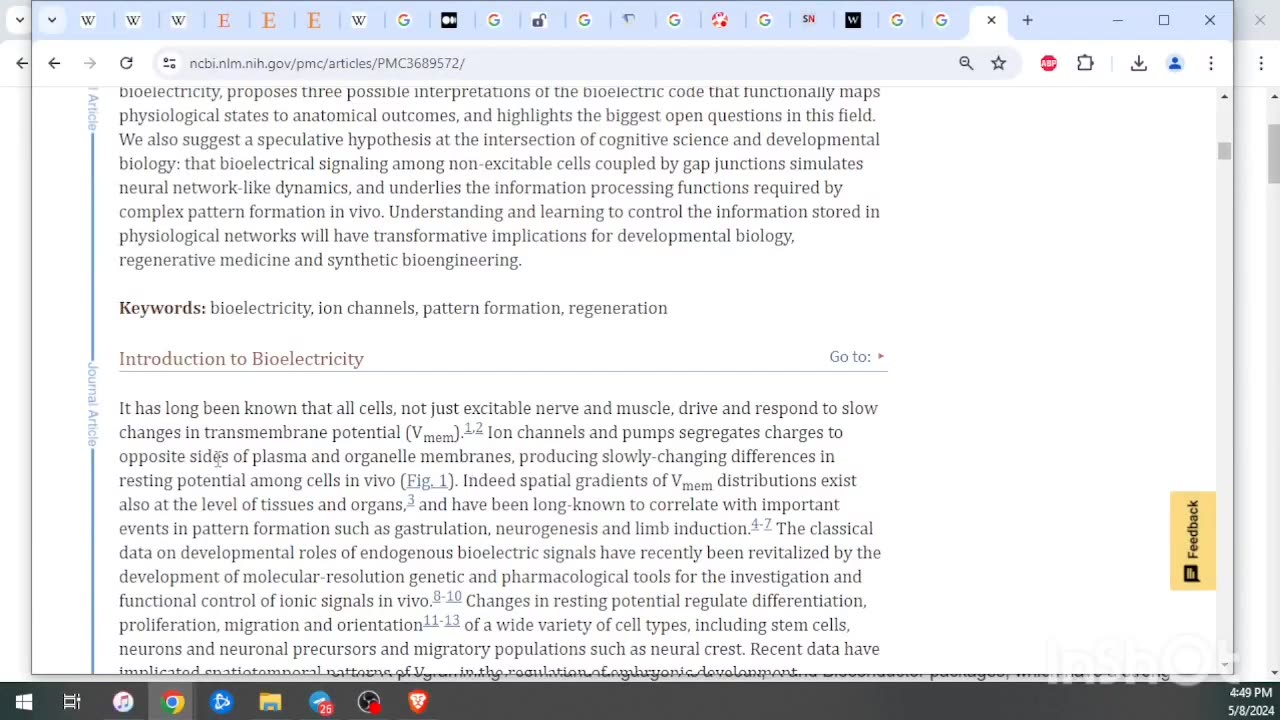Click back arrow of the background browser window

click(22, 63)
